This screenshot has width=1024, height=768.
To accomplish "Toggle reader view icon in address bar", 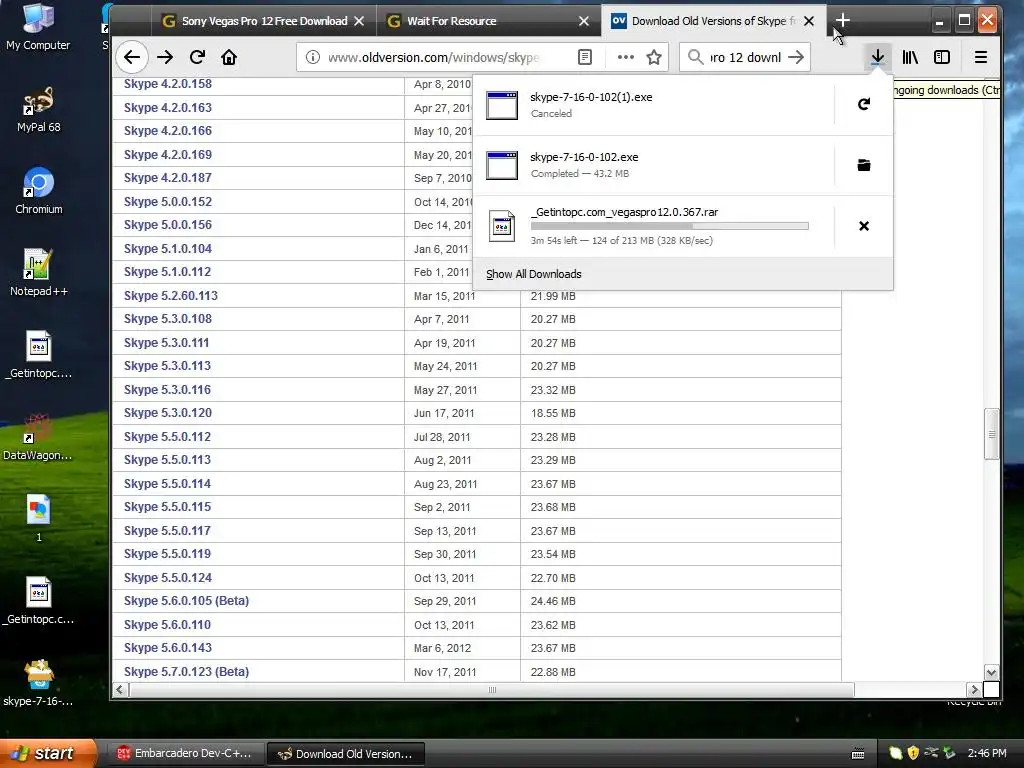I will (x=585, y=57).
